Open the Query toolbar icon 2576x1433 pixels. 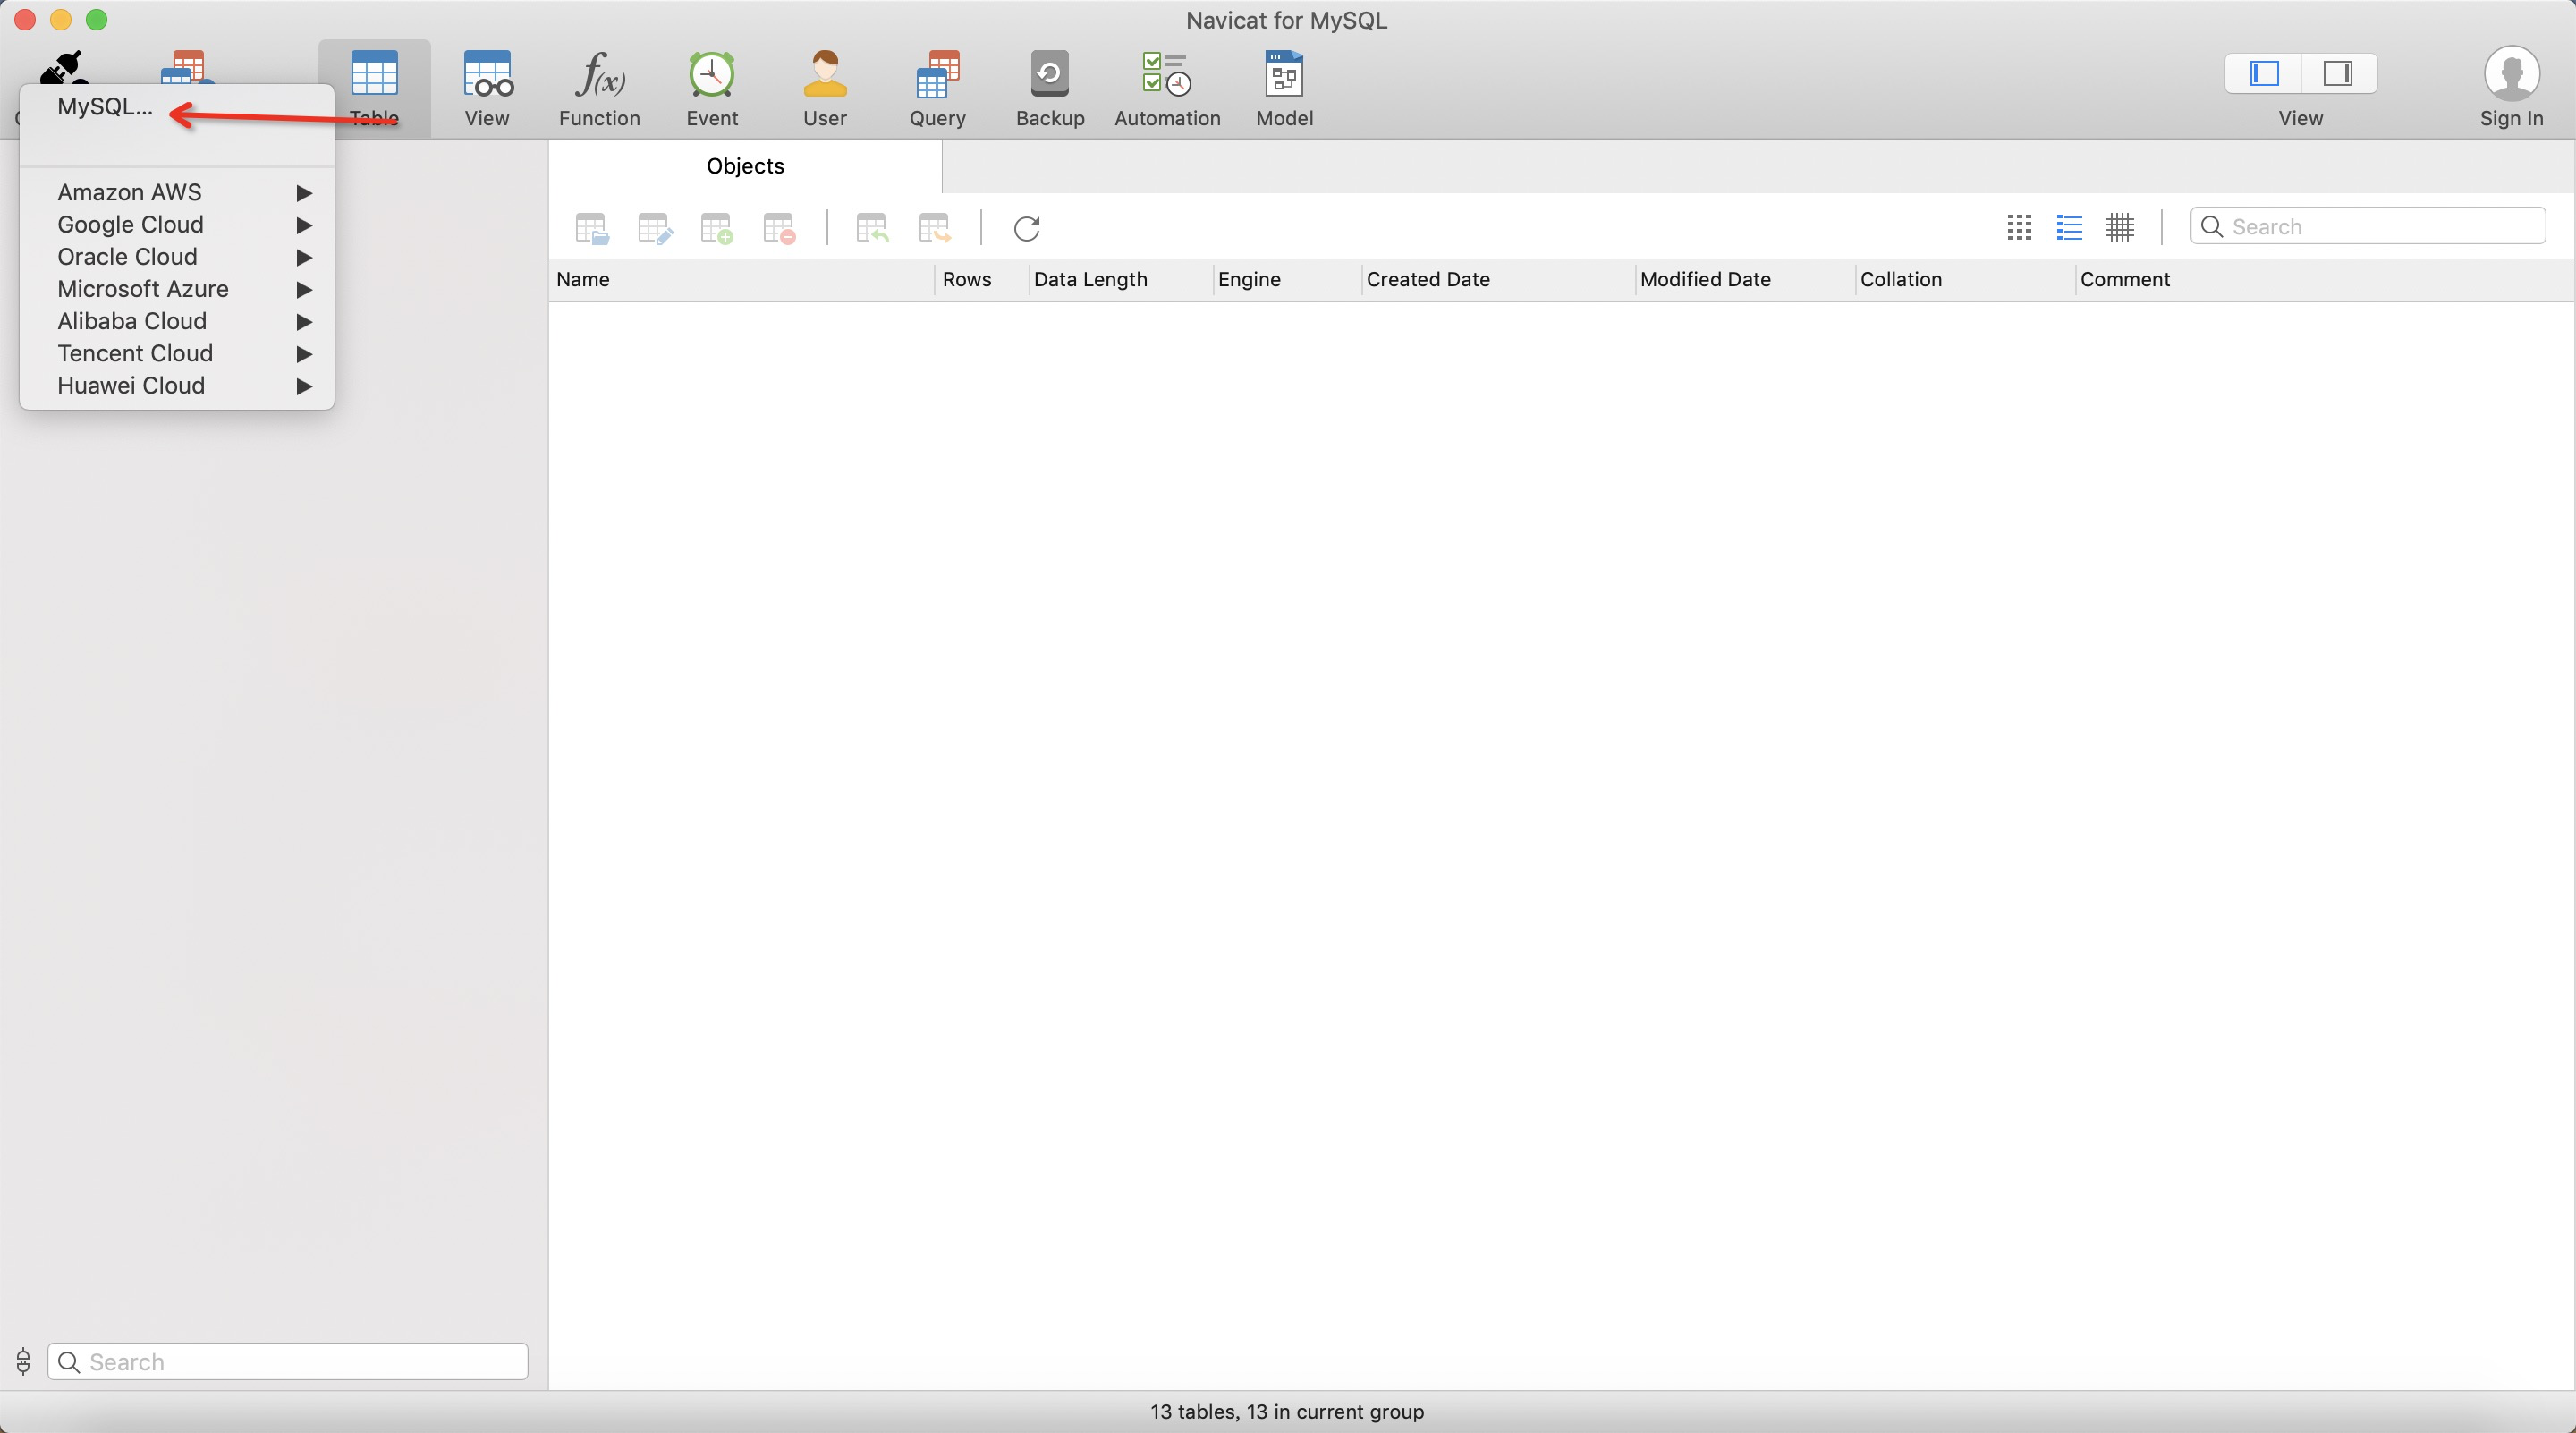937,74
